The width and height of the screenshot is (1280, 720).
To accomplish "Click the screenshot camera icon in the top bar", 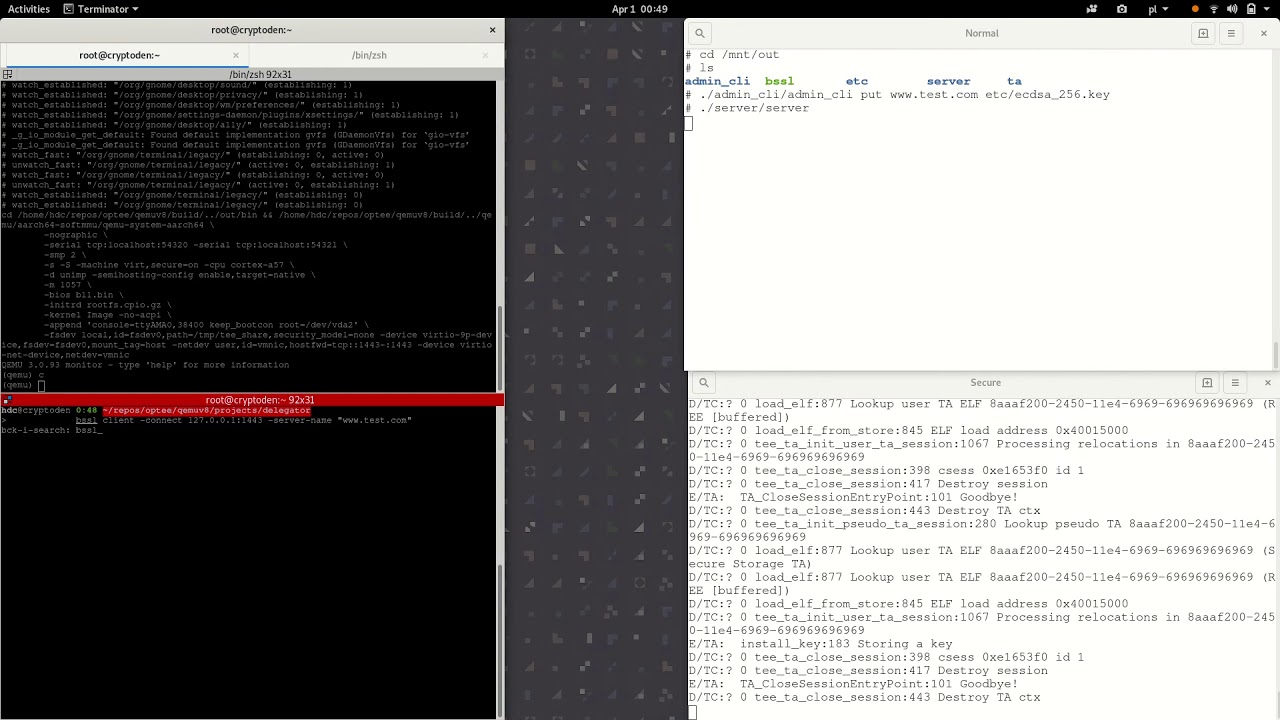I will coord(1122,9).
